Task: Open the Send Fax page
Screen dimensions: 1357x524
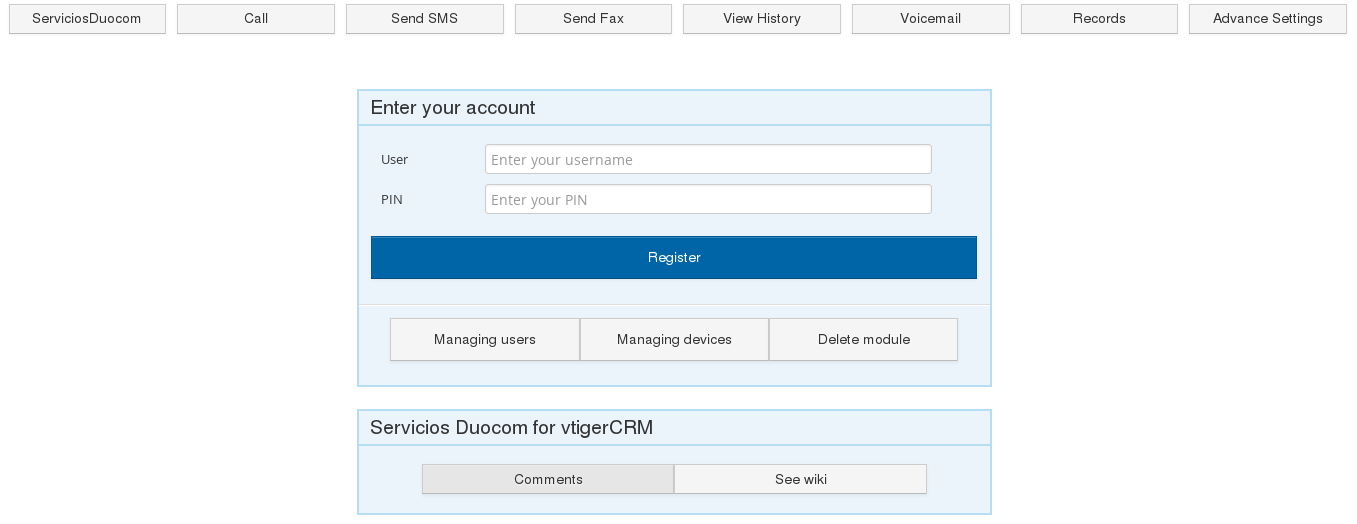Action: pyautogui.click(x=593, y=19)
